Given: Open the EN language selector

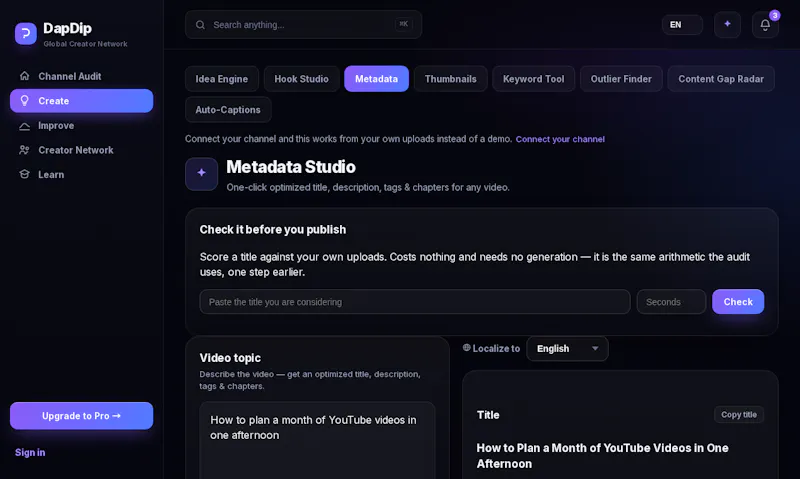Looking at the screenshot, I should 682,24.
